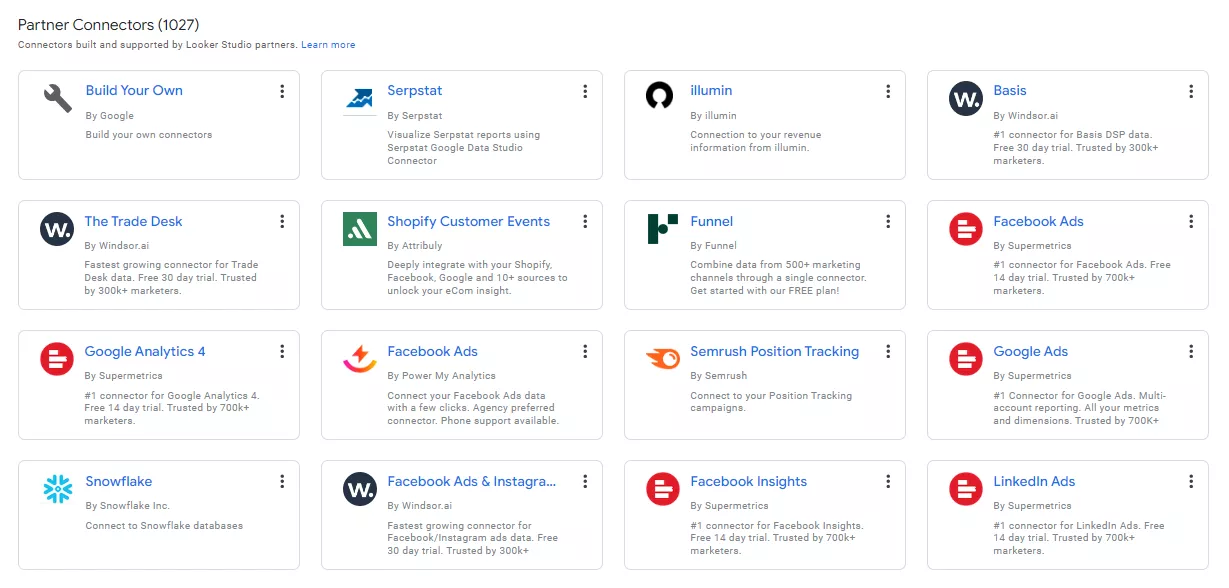Open more options menu for The Trade Desk
The image size is (1229, 588).
click(282, 221)
